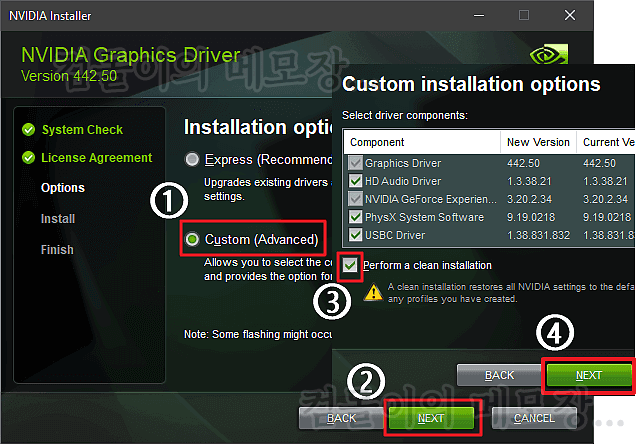Select the Express (Recommended) radio option
This screenshot has height=446, width=636.
(x=192, y=159)
